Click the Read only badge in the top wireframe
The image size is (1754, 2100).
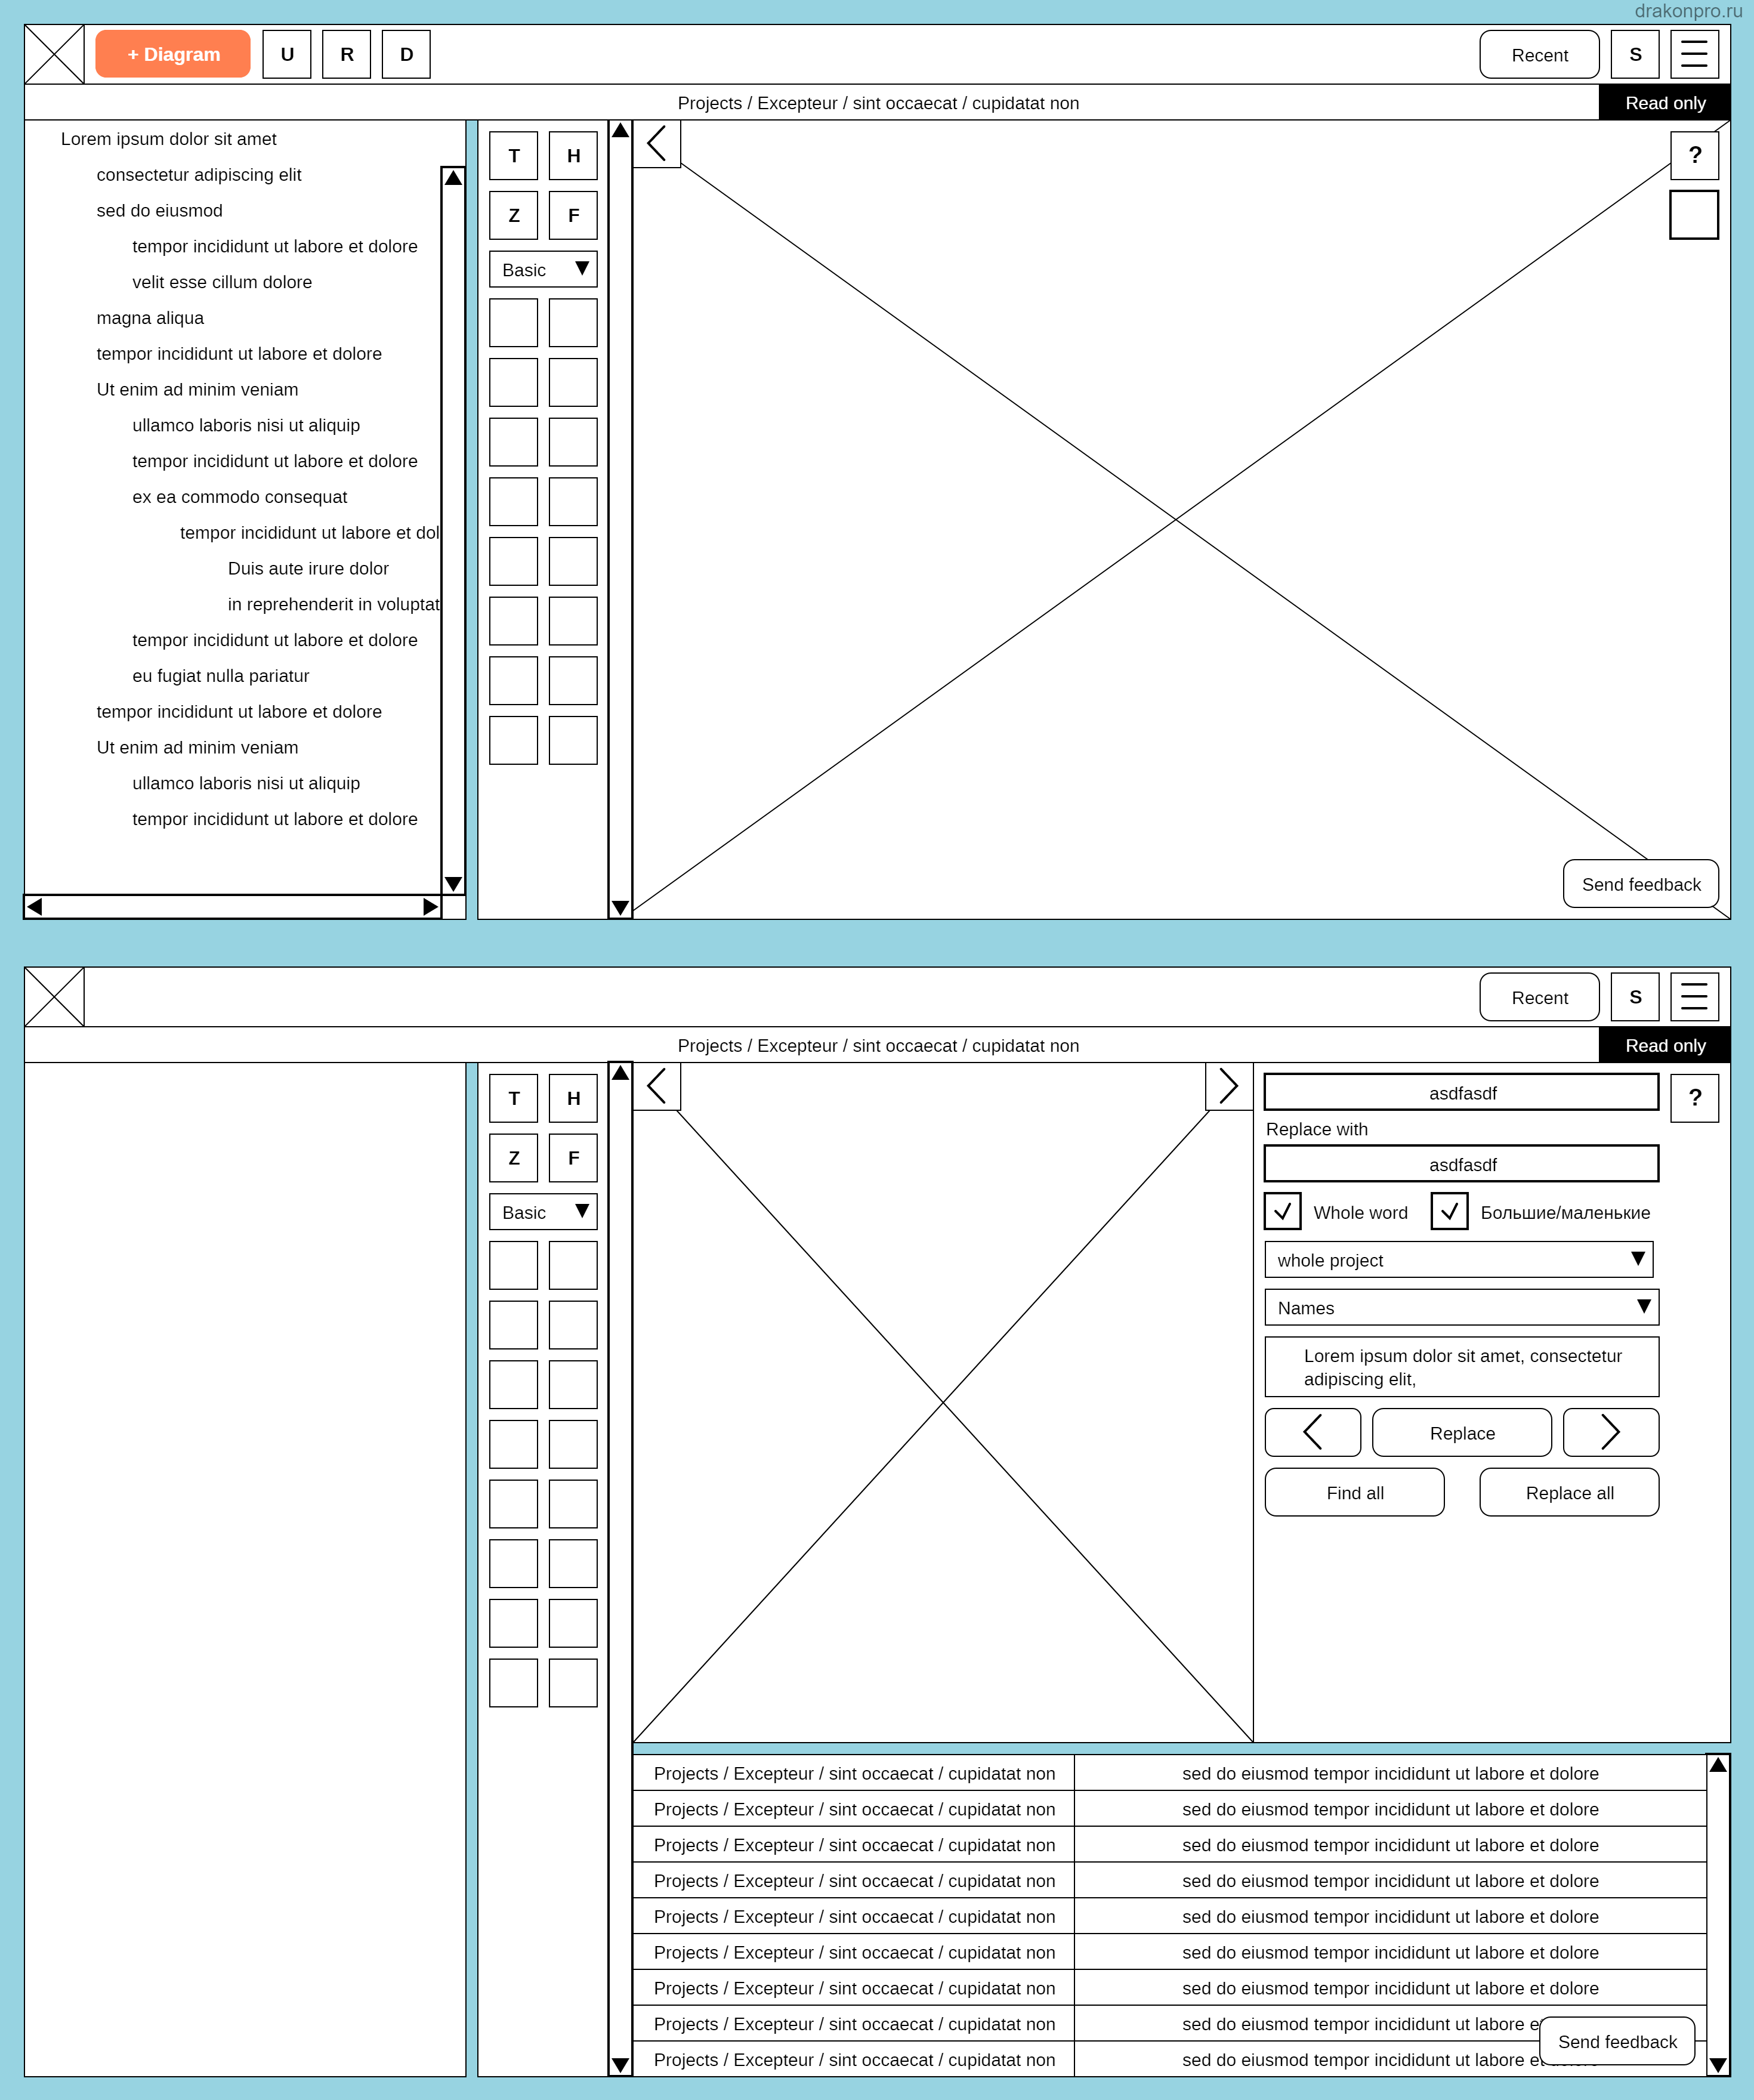coord(1665,103)
